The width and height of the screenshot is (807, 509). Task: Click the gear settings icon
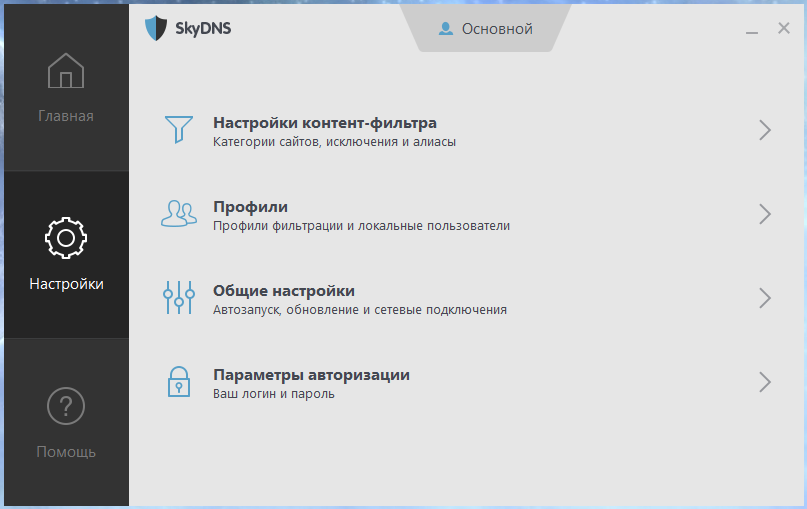pyautogui.click(x=66, y=237)
